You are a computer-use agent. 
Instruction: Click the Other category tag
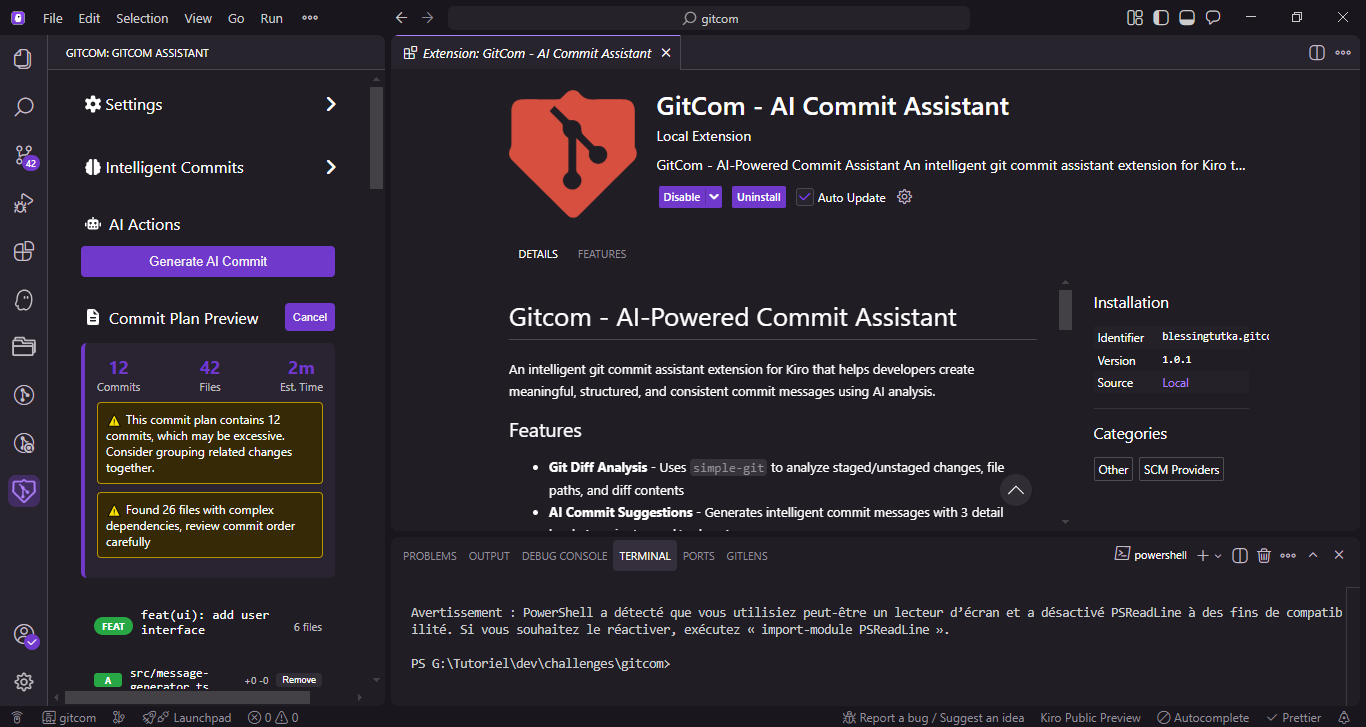click(x=1113, y=469)
